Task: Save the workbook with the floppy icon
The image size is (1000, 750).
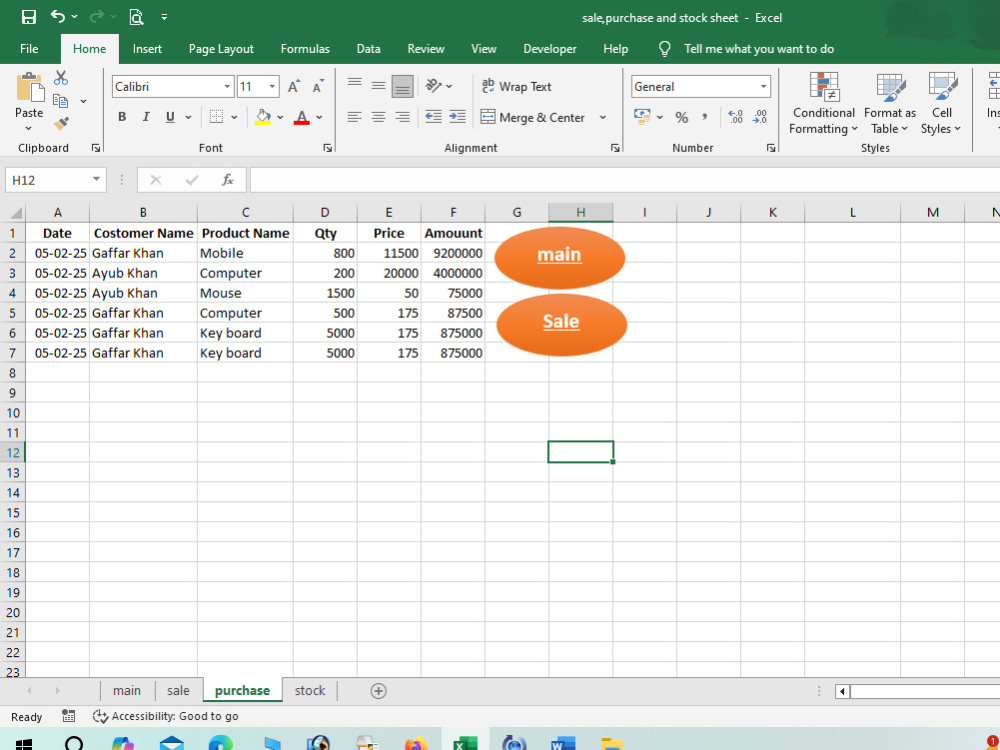Action: pyautogui.click(x=29, y=17)
